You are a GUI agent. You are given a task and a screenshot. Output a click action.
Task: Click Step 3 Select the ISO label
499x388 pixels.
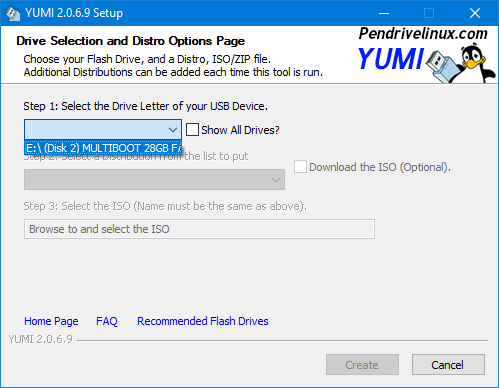[x=165, y=206]
